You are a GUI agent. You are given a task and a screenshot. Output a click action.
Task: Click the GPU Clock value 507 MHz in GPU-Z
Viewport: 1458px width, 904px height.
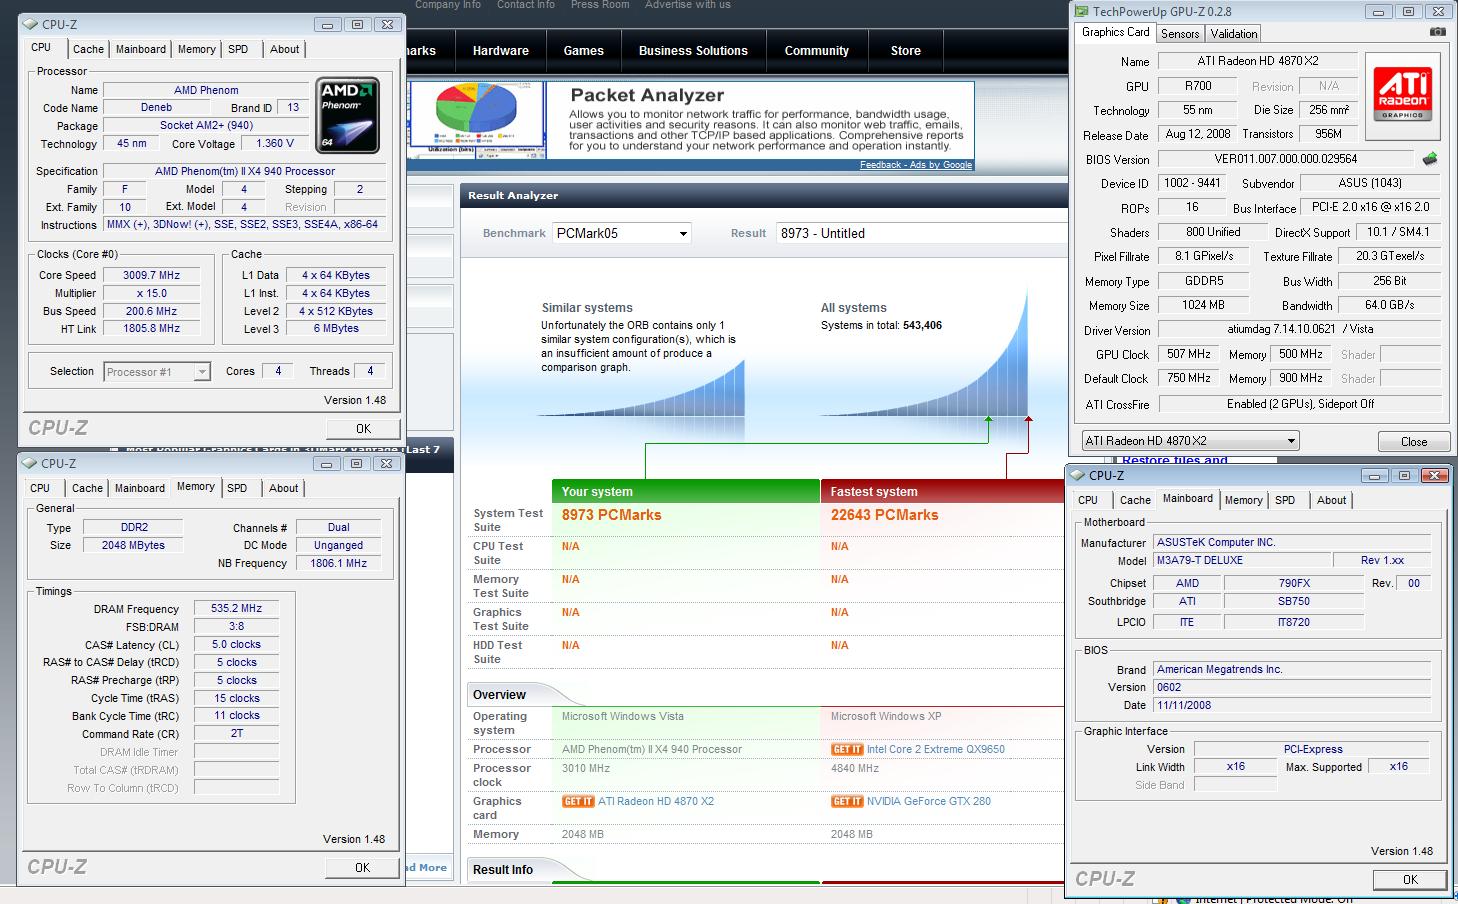(x=1189, y=354)
